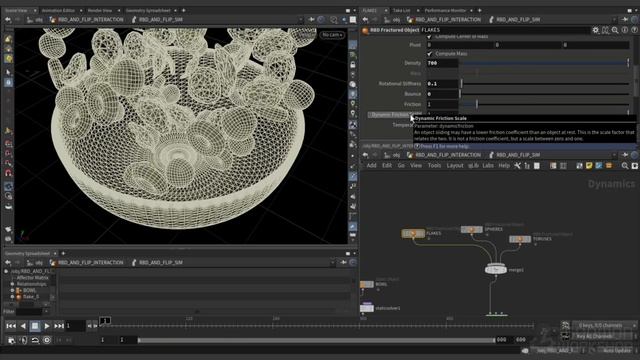
Task: Click RBD_AND_FLIP_INTERACTION in scene view path
Action: pos(90,19)
